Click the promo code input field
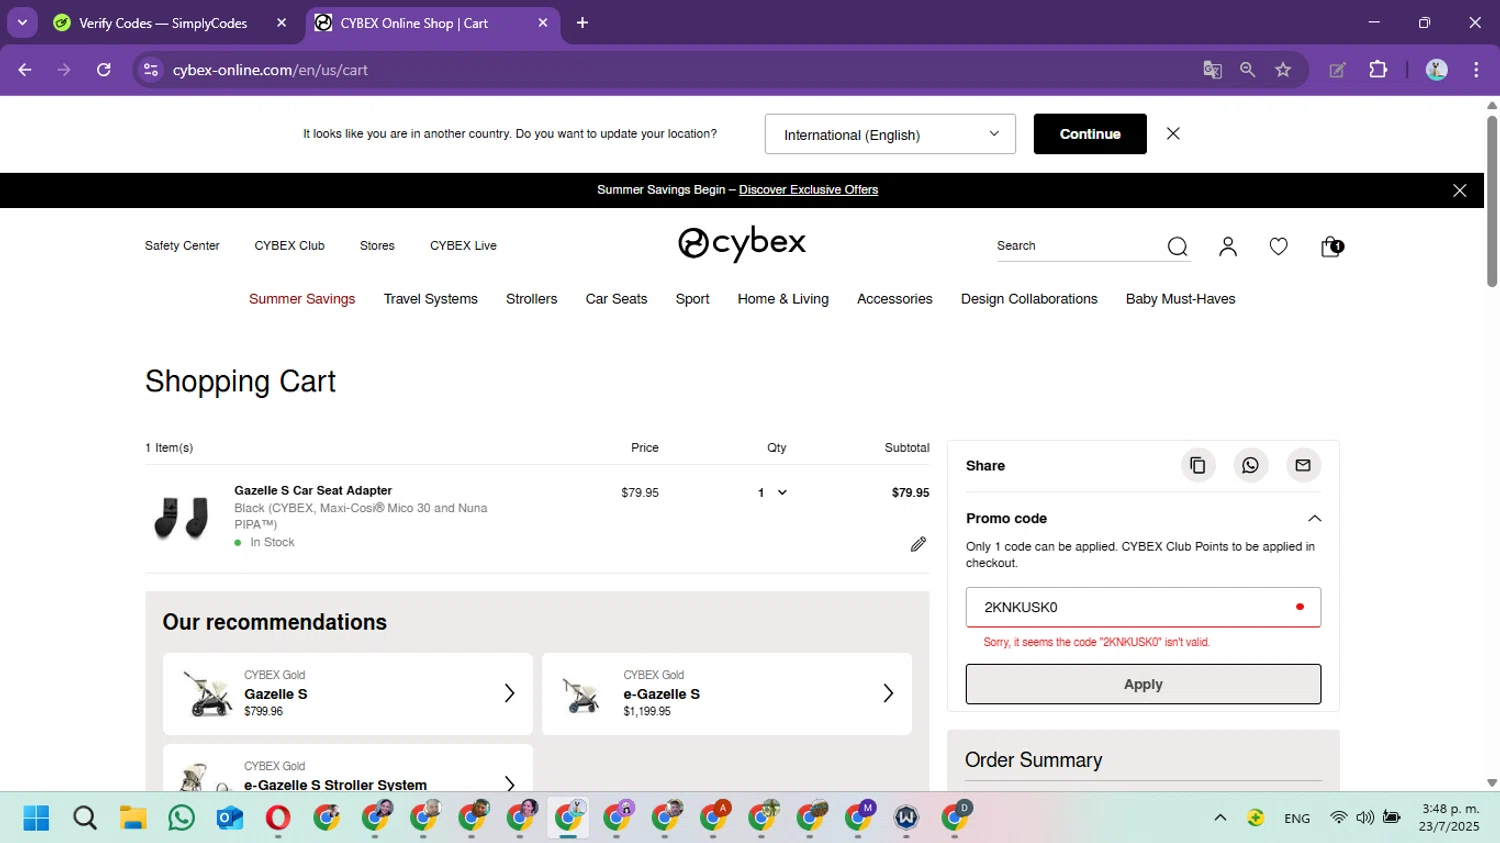Image resolution: width=1500 pixels, height=843 pixels. click(1143, 607)
